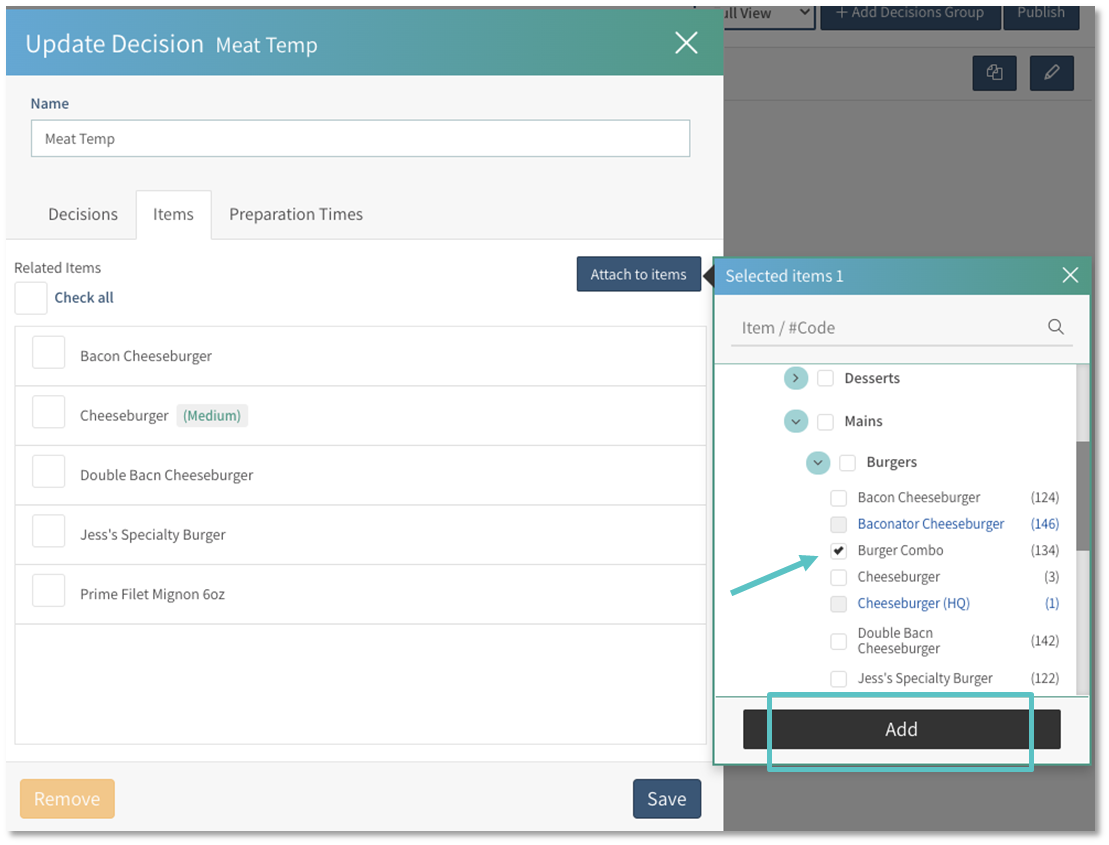
Task: Close the Selected items popup
Action: [x=1070, y=275]
